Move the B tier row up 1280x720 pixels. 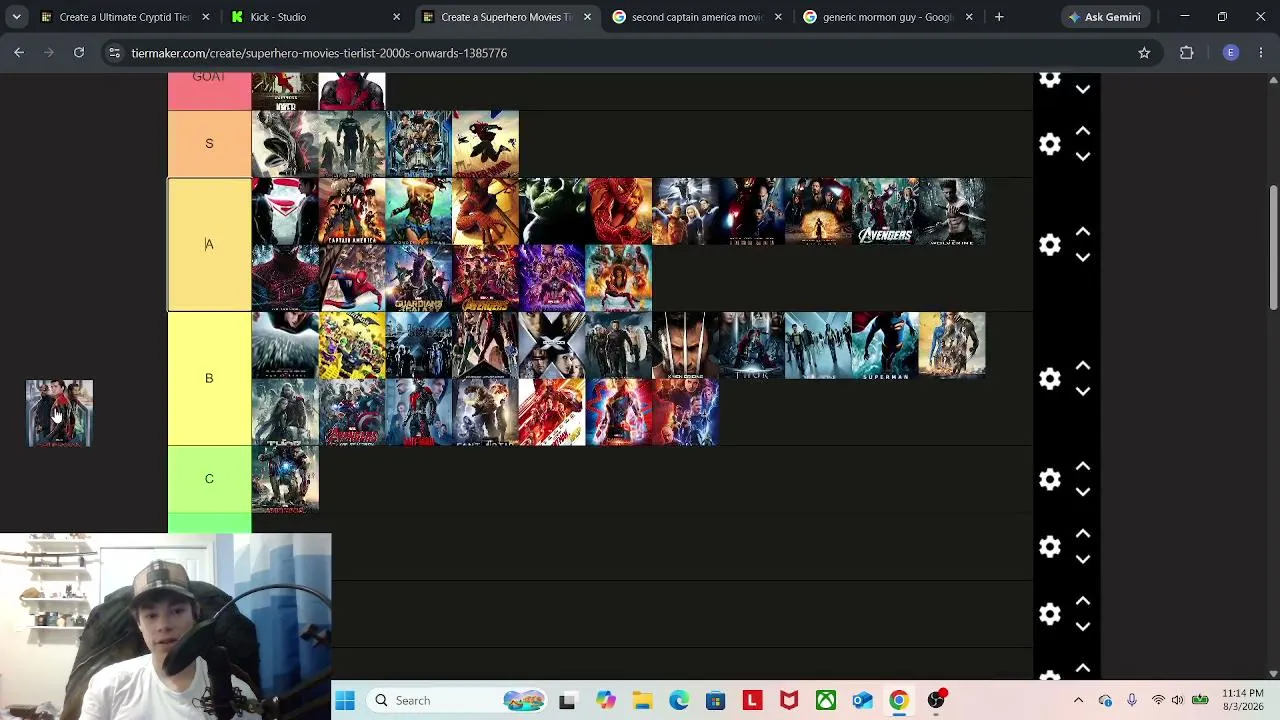[1083, 366]
